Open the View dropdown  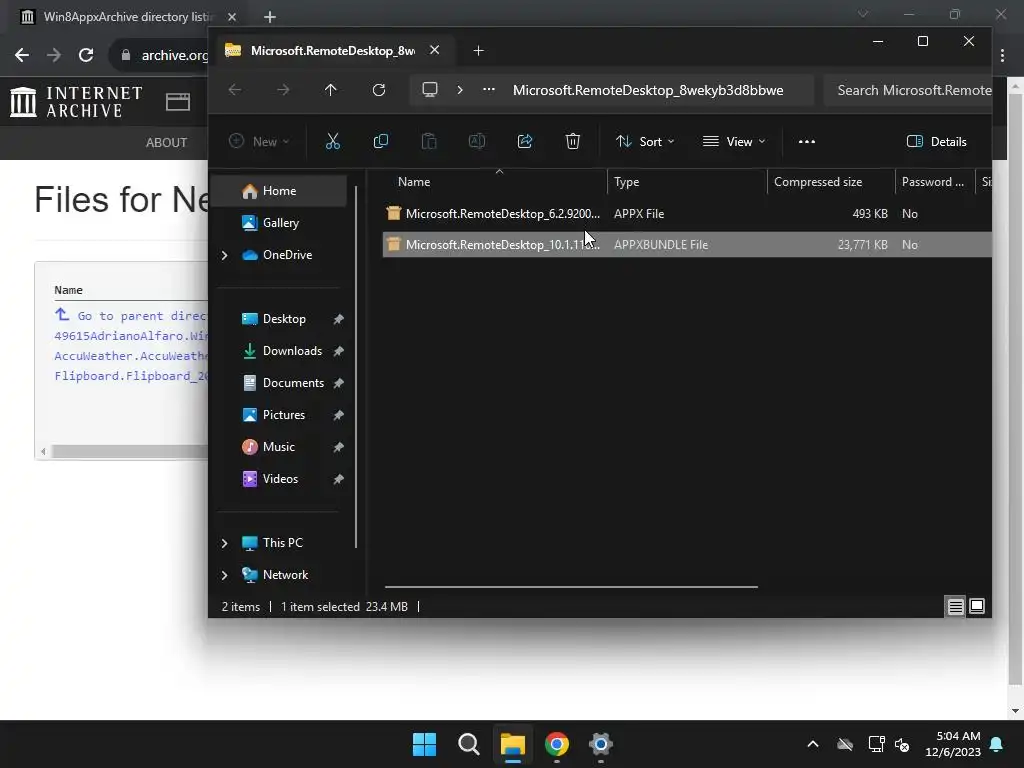click(733, 141)
